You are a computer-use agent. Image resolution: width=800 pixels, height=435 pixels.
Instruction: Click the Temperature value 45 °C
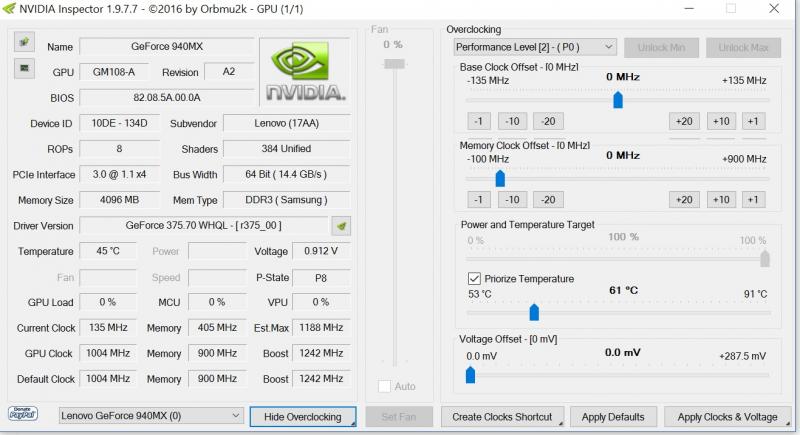(x=108, y=251)
